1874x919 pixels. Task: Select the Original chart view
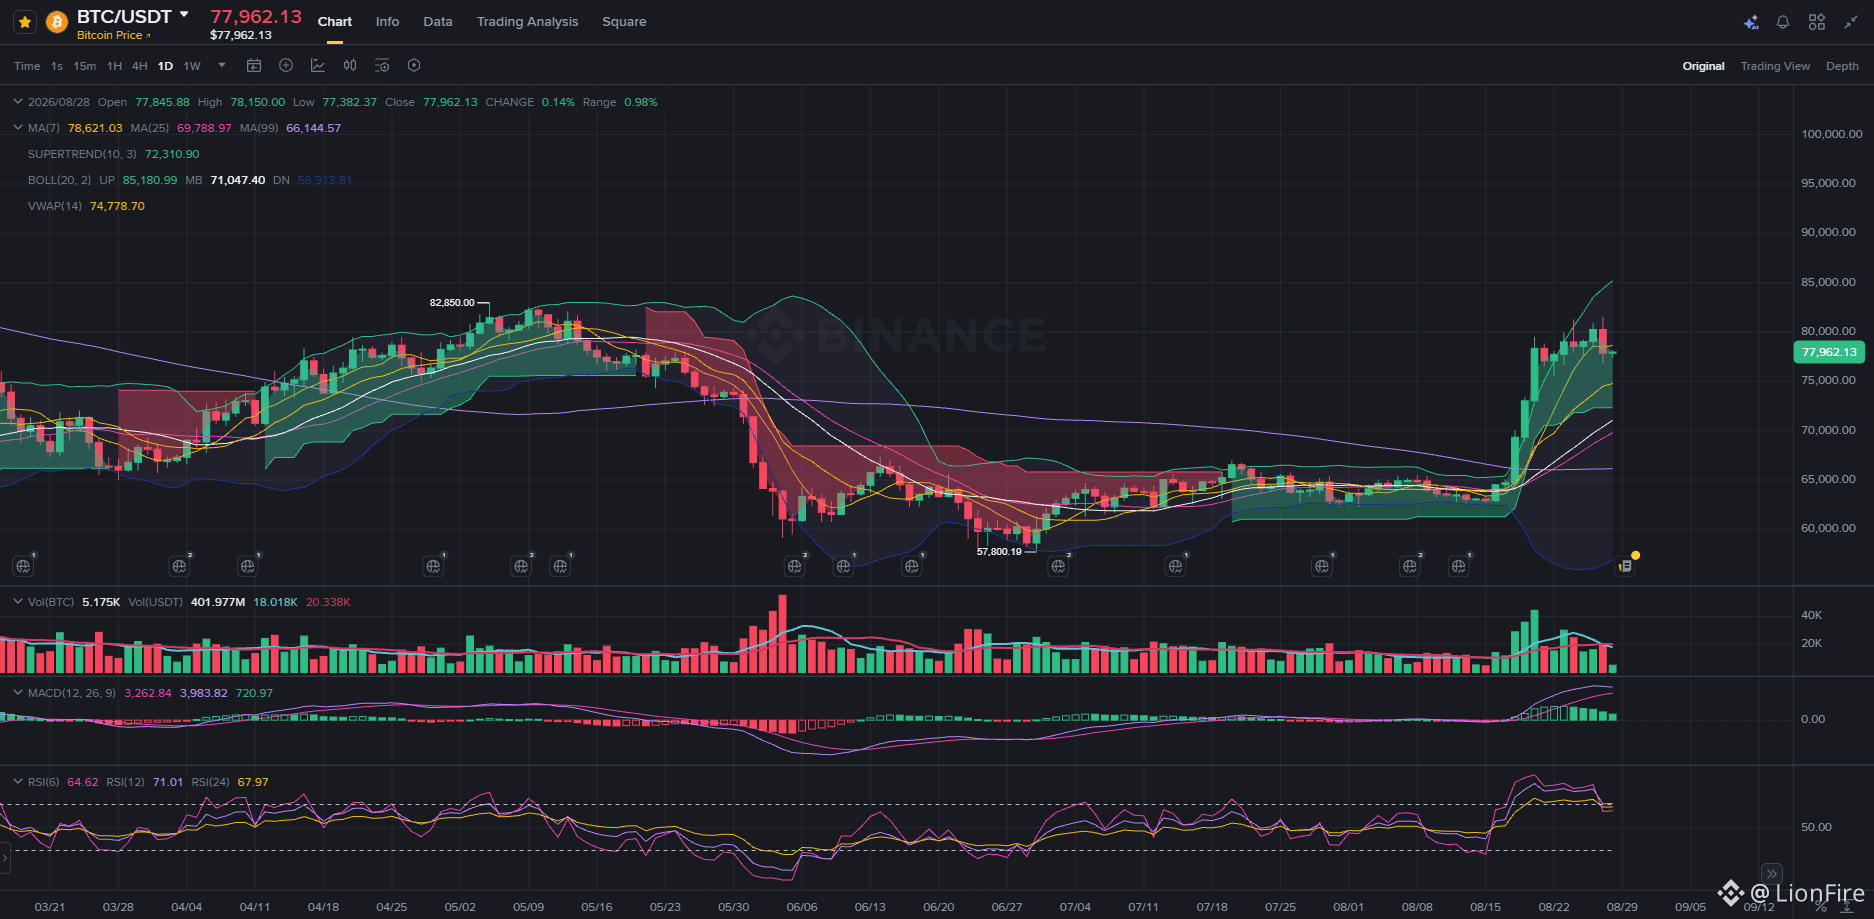(x=1703, y=66)
